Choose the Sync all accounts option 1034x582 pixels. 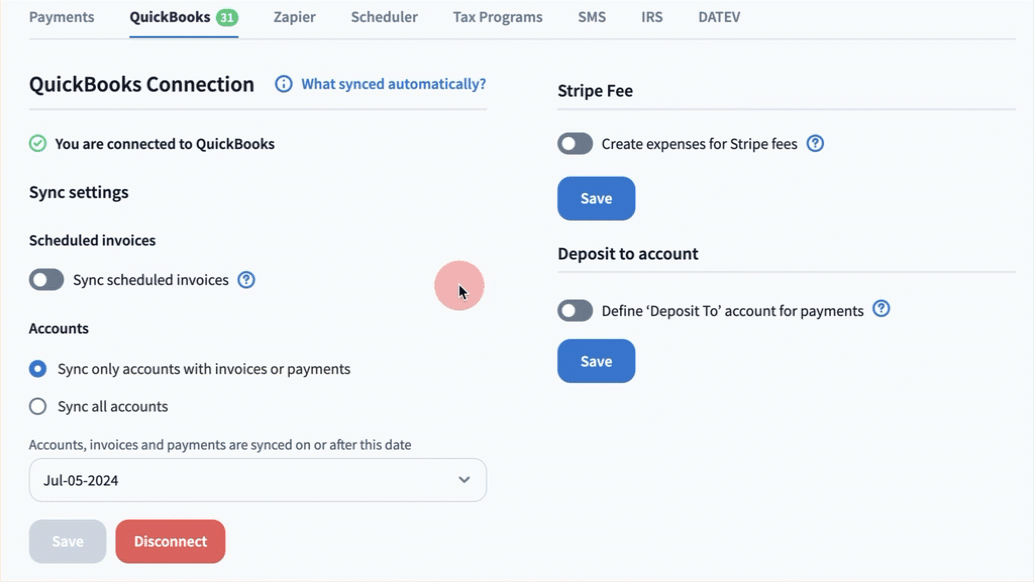coord(38,406)
